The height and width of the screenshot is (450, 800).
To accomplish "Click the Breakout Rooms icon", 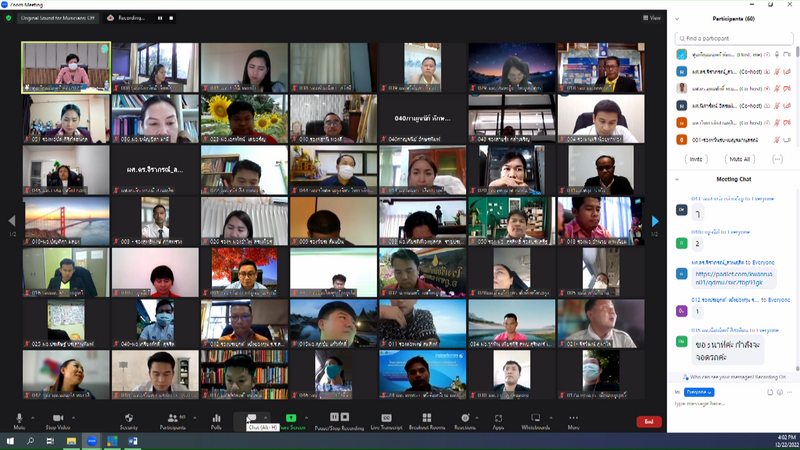I will coord(426,418).
